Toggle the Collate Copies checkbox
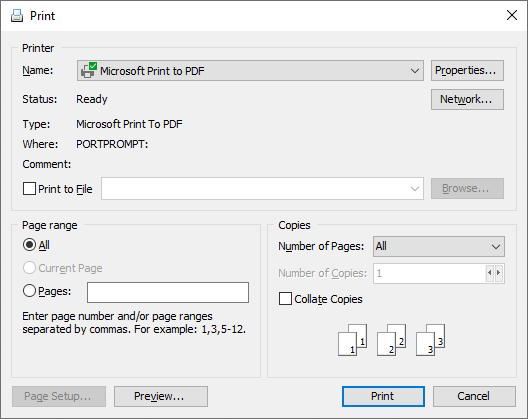The width and height of the screenshot is (528, 419). click(x=285, y=299)
